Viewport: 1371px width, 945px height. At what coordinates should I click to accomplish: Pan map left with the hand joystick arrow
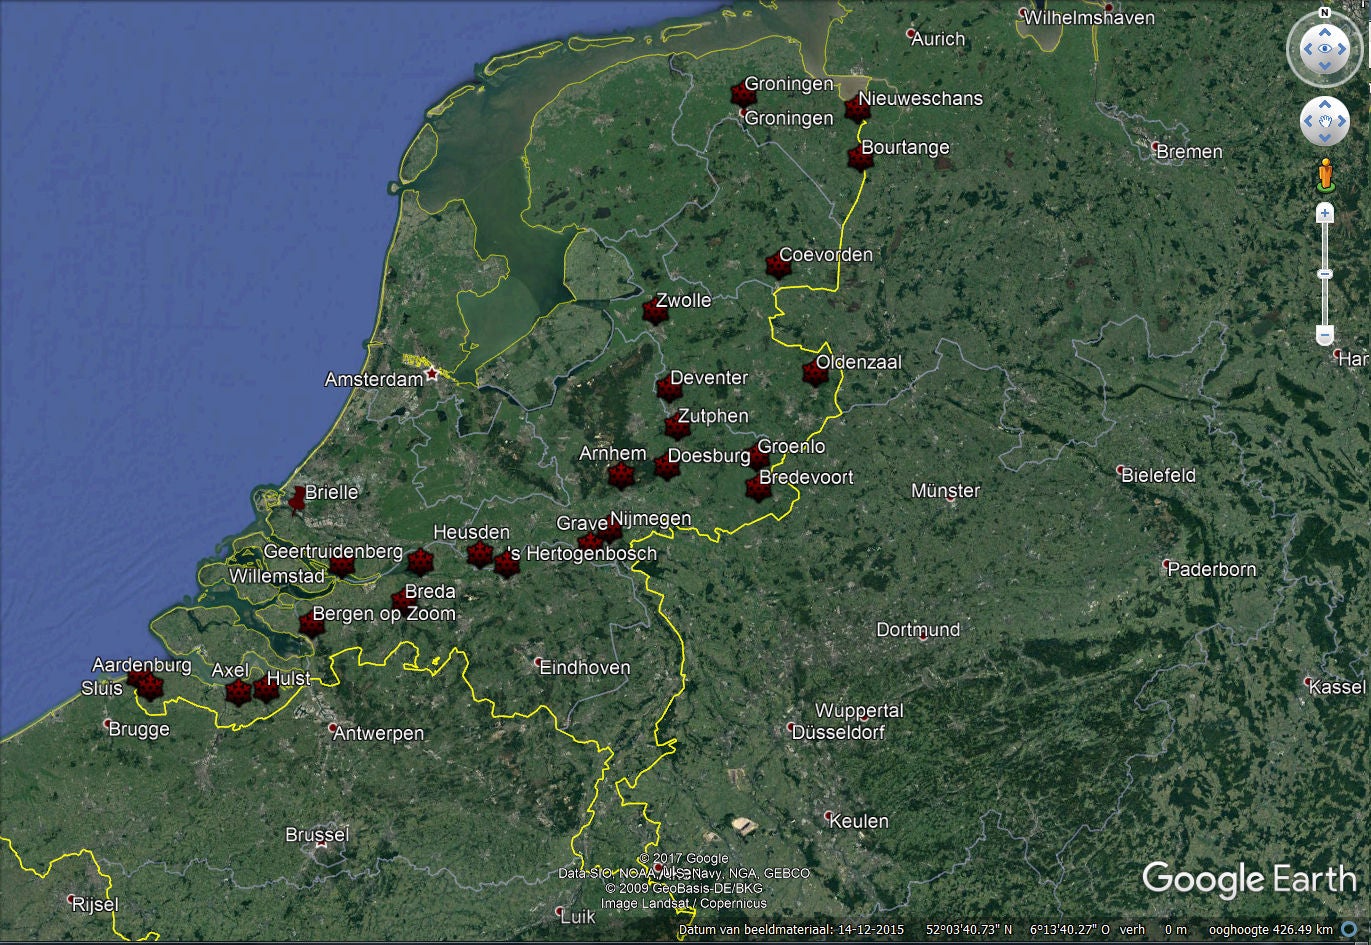pyautogui.click(x=1309, y=122)
